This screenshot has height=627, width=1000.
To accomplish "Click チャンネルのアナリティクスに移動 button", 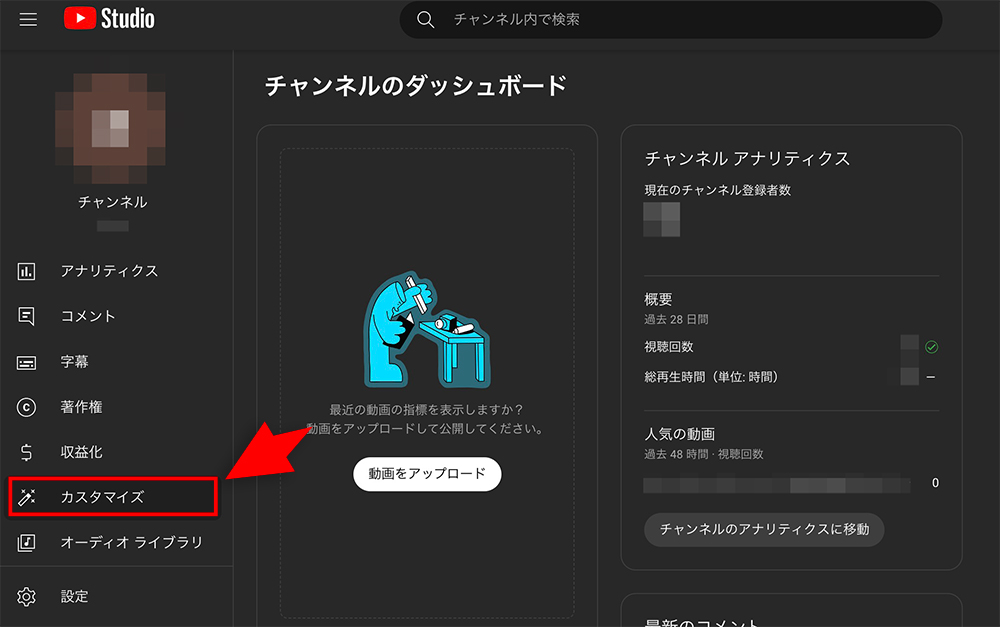I will 764,529.
